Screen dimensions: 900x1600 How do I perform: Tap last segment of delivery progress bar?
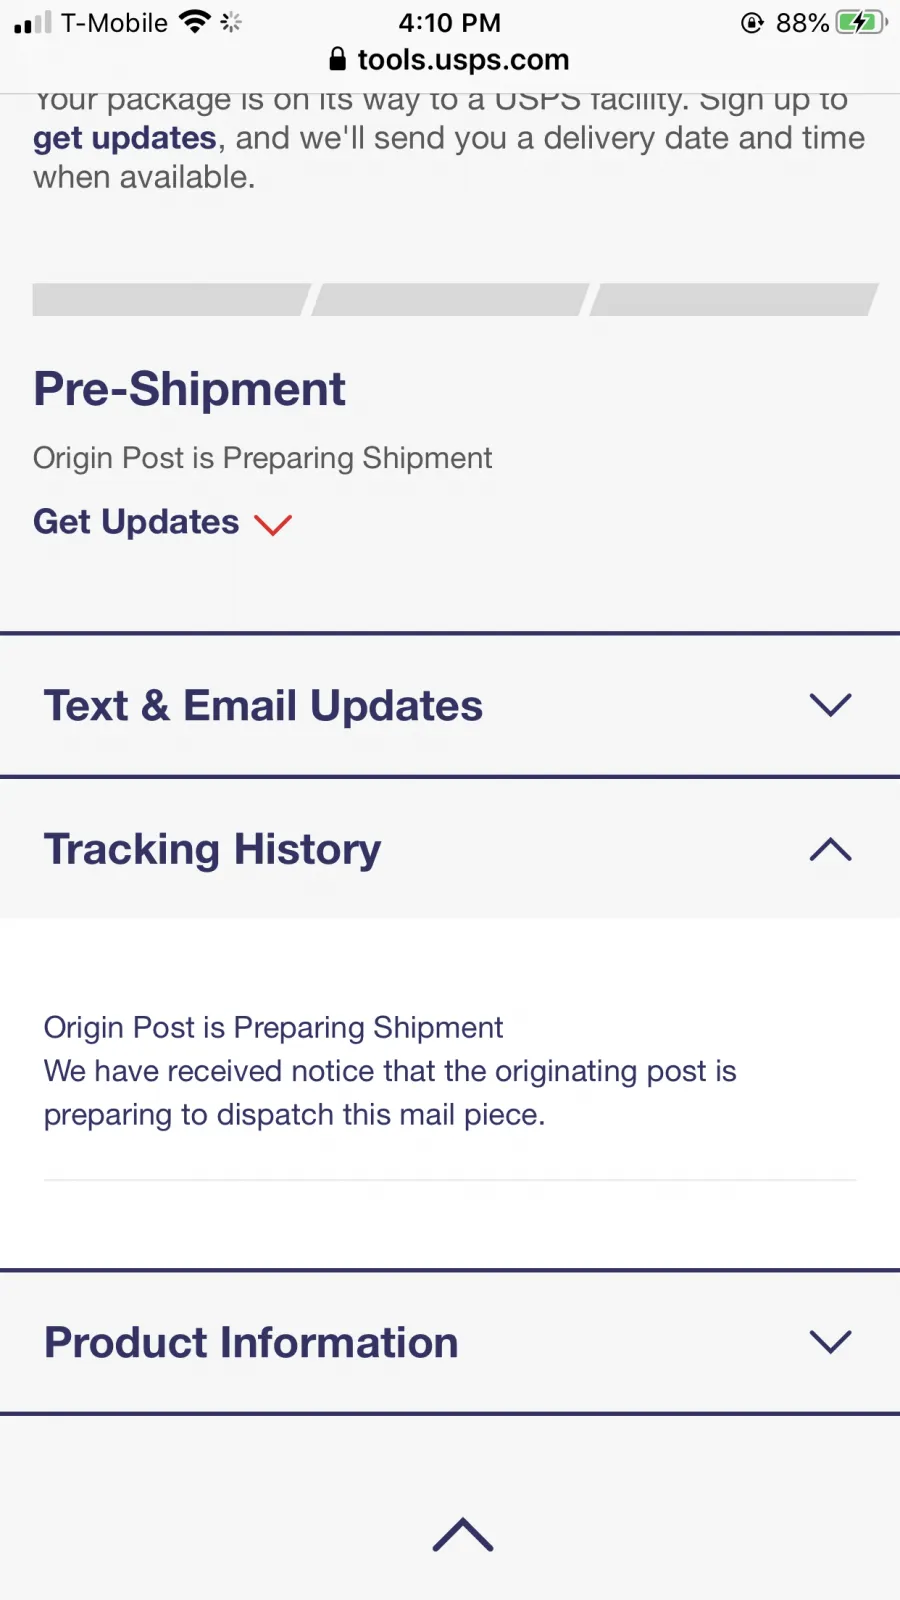coord(734,300)
